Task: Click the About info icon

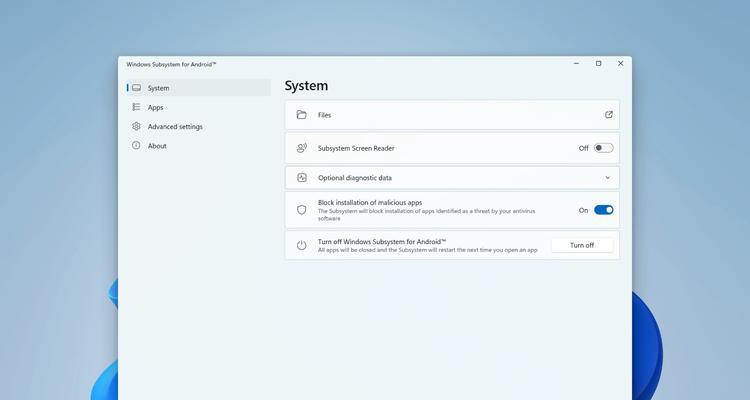Action: point(136,145)
